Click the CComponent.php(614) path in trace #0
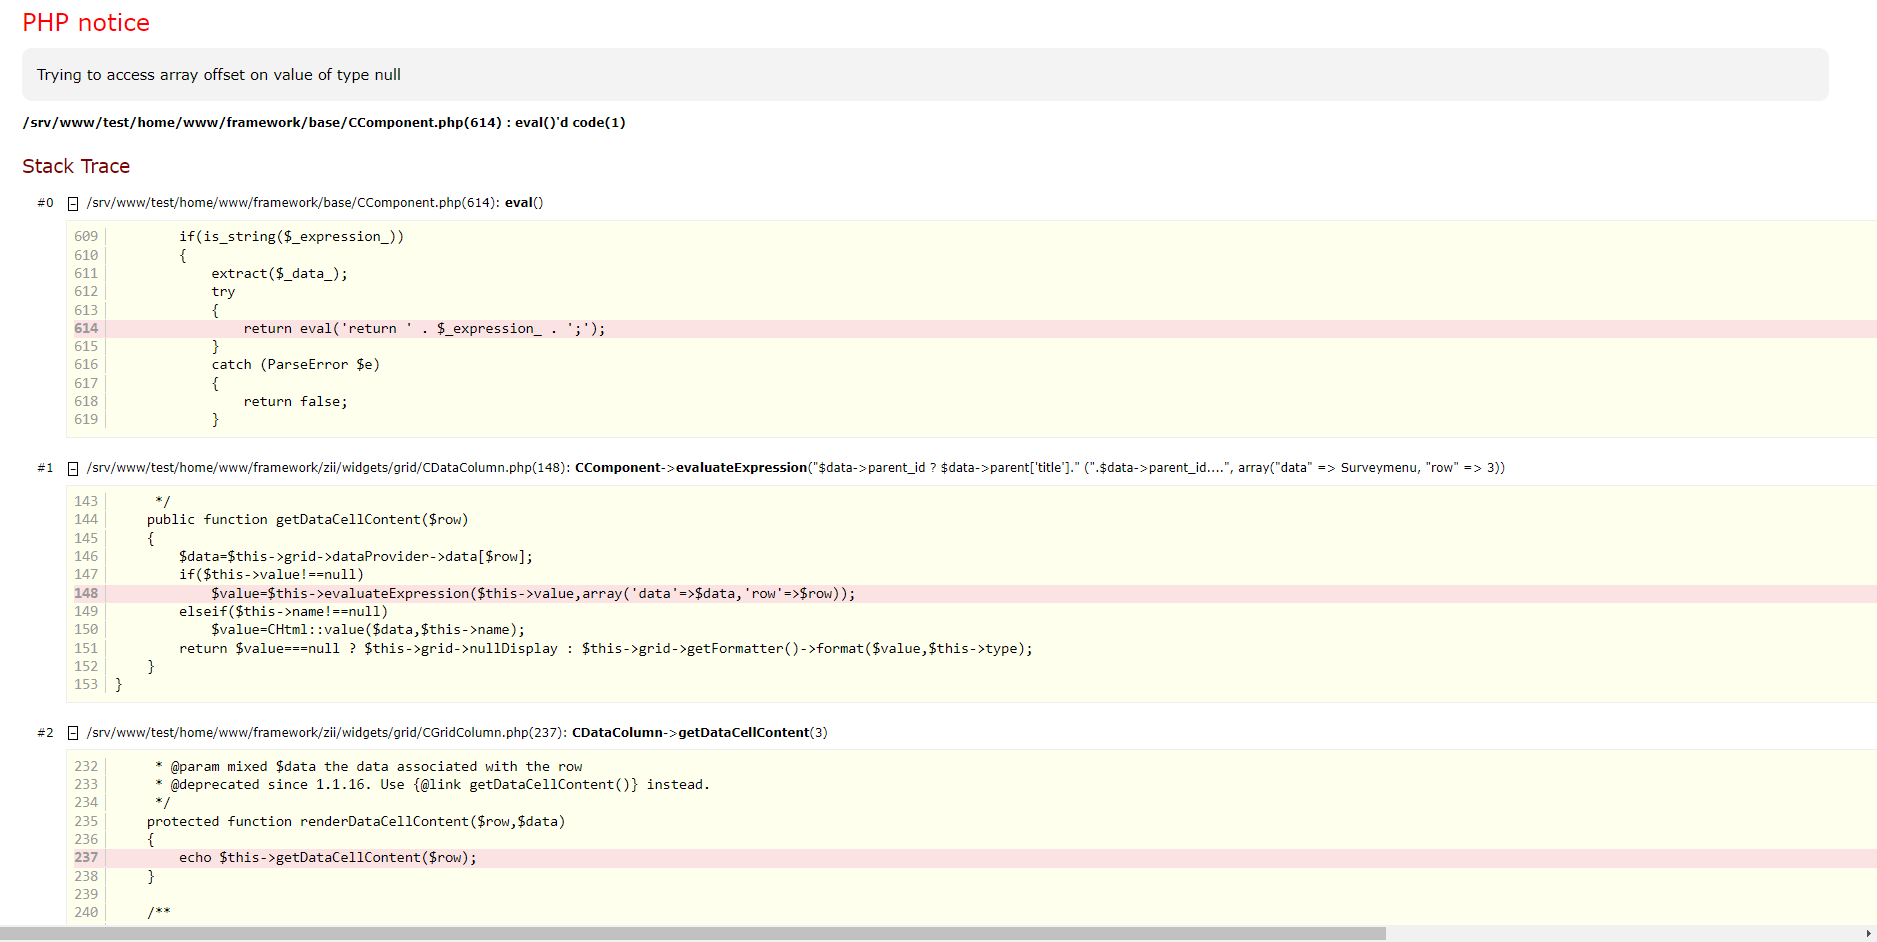This screenshot has width=1877, height=942. click(x=292, y=203)
